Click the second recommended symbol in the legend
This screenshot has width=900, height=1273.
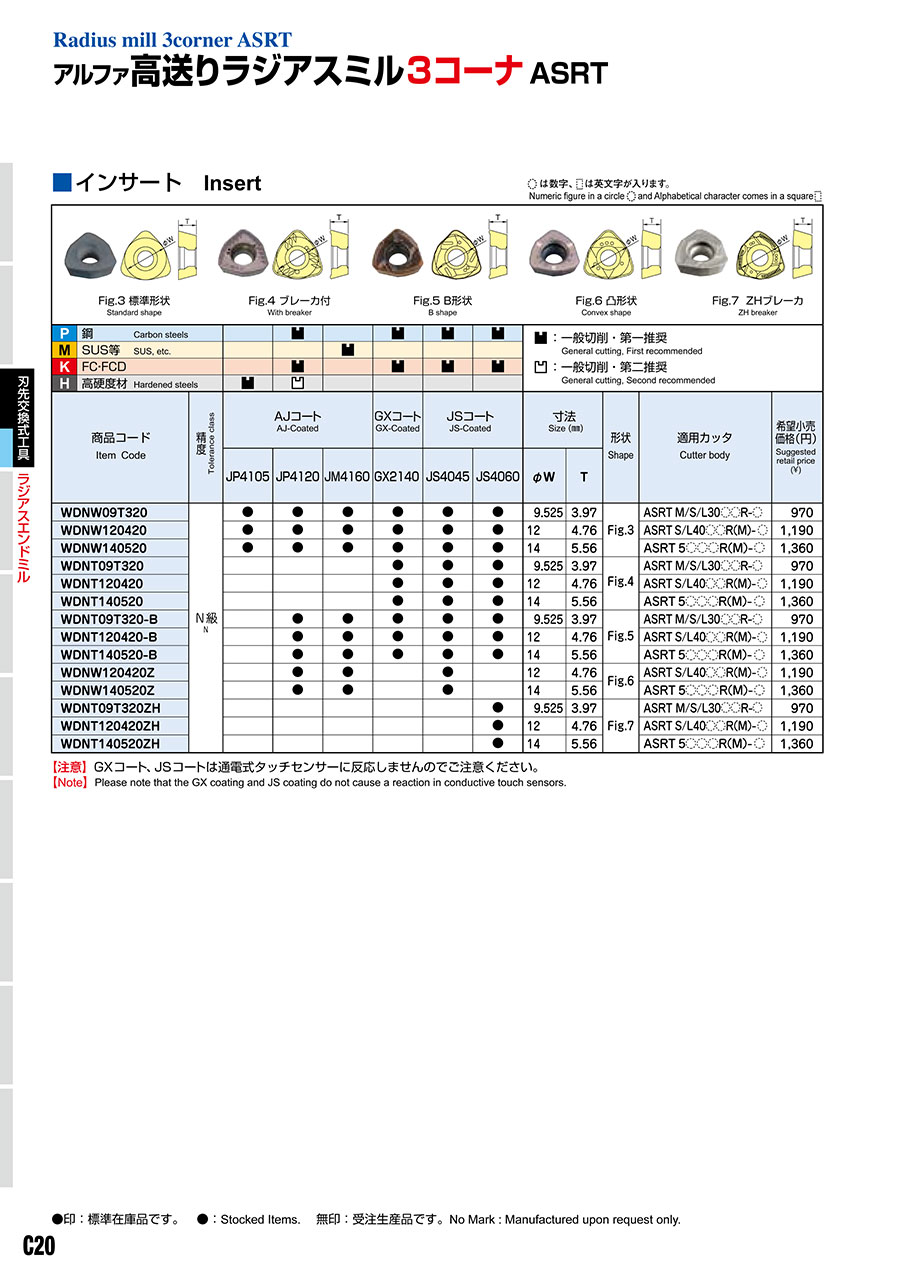(x=541, y=368)
